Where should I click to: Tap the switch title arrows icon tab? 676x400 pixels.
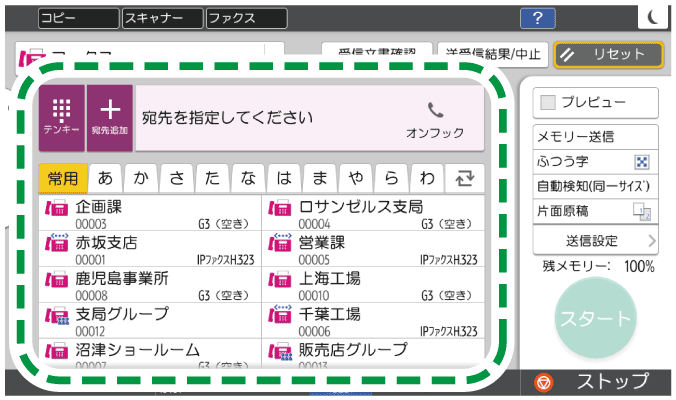(x=464, y=178)
